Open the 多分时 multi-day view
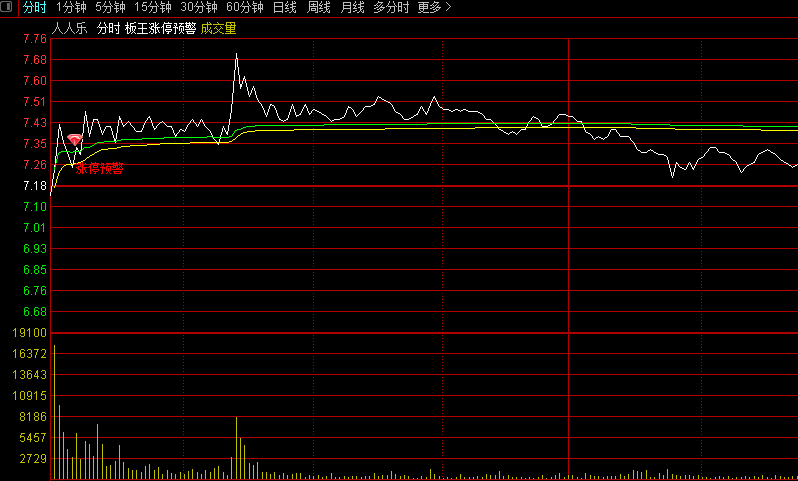This screenshot has width=798, height=481. click(391, 7)
